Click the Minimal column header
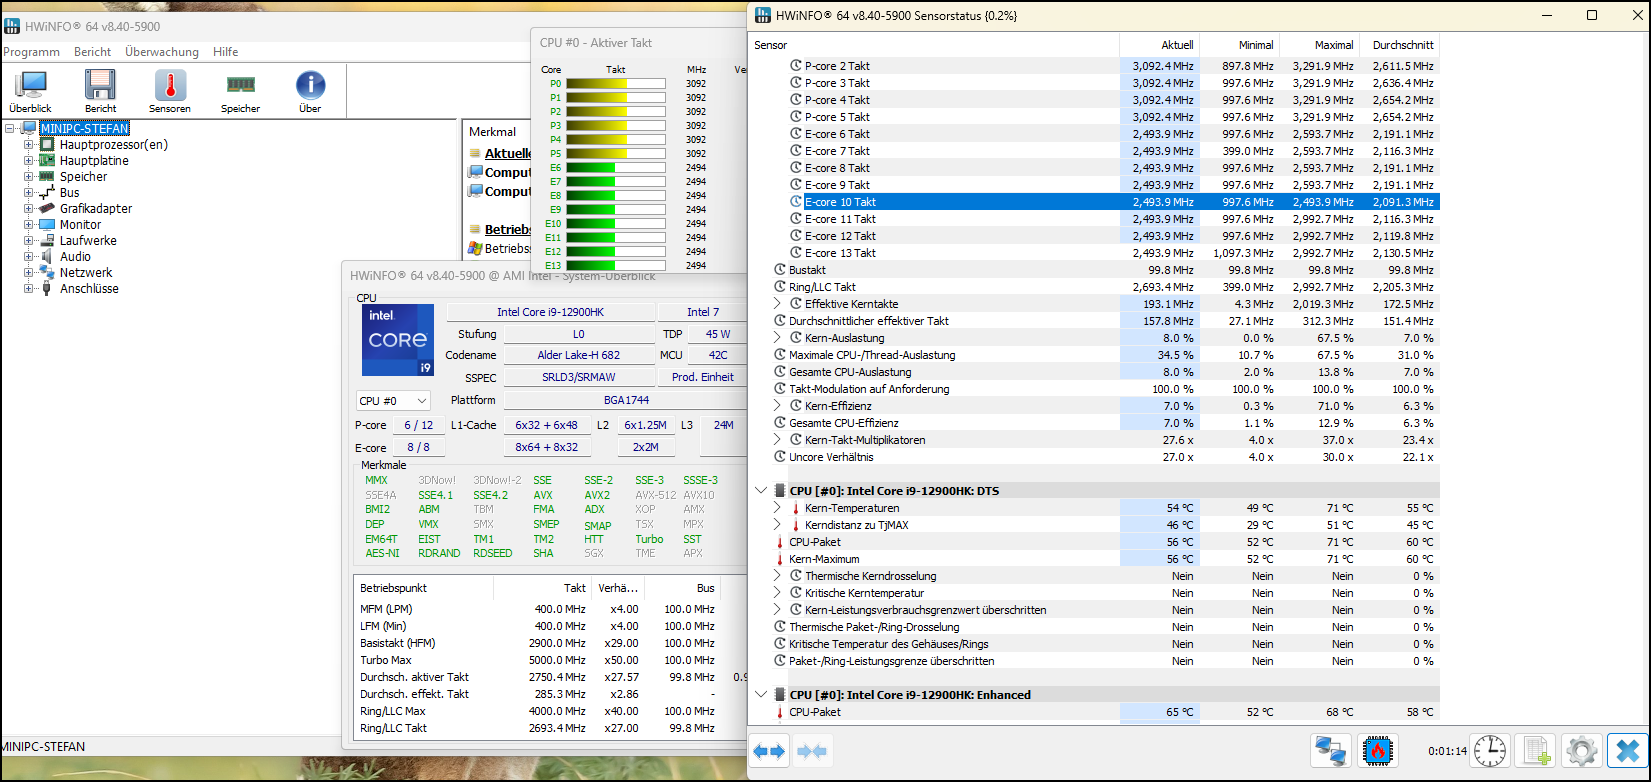This screenshot has height=782, width=1651. [x=1239, y=45]
